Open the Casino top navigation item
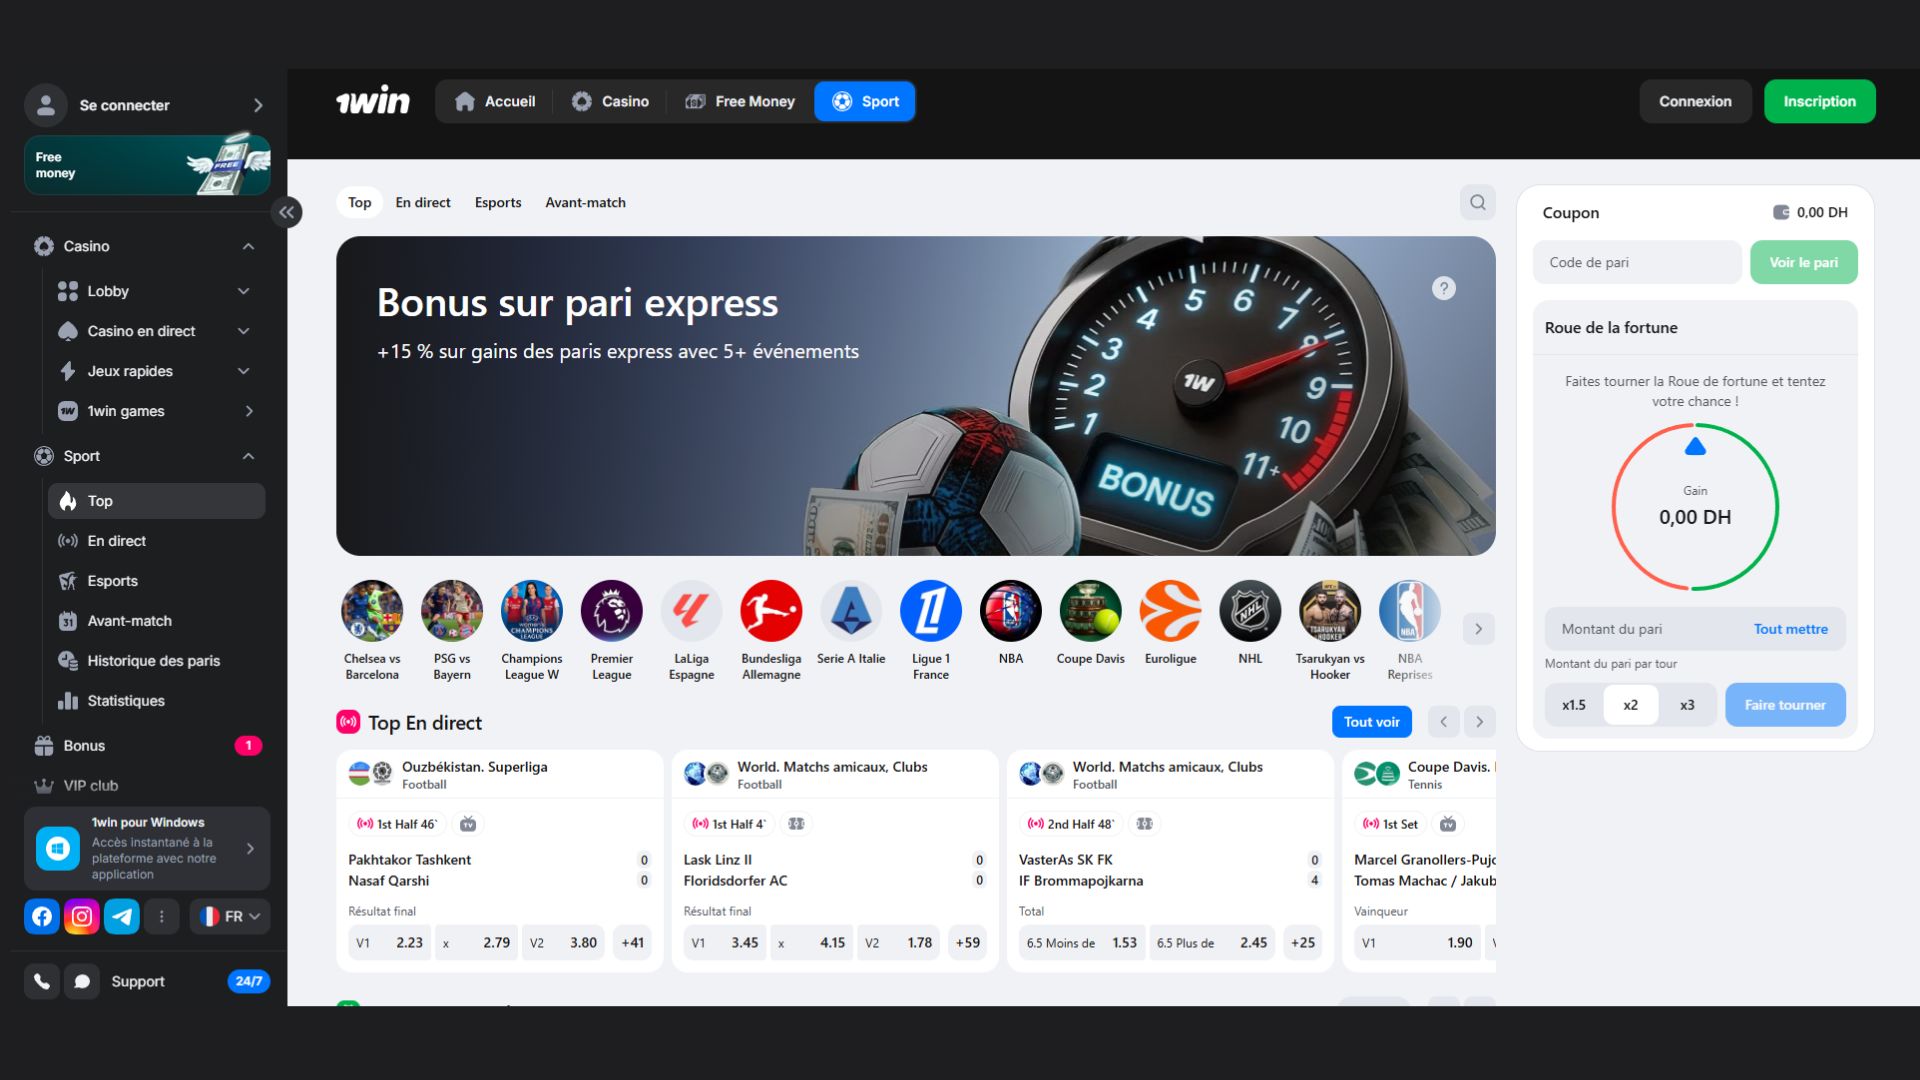 pyautogui.click(x=610, y=102)
